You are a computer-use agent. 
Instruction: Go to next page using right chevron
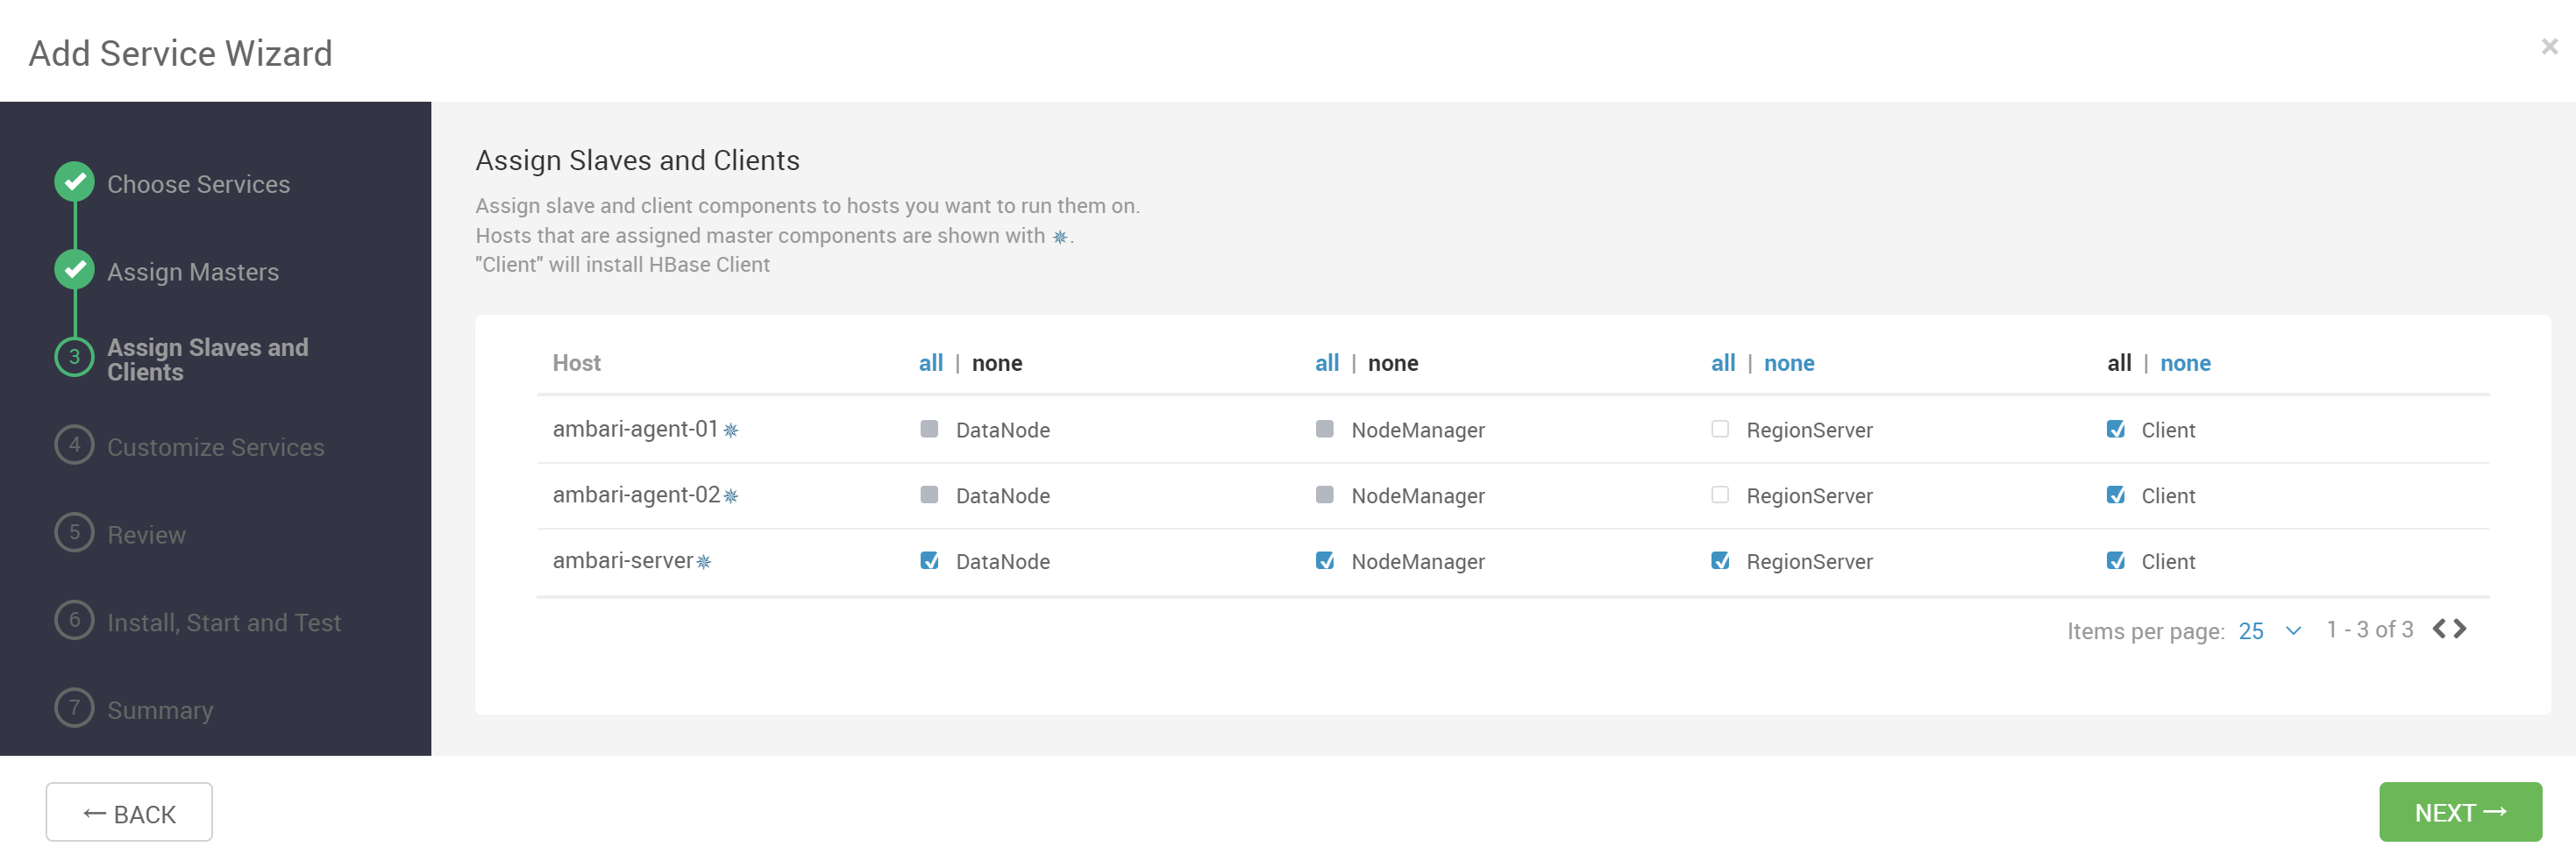2460,629
